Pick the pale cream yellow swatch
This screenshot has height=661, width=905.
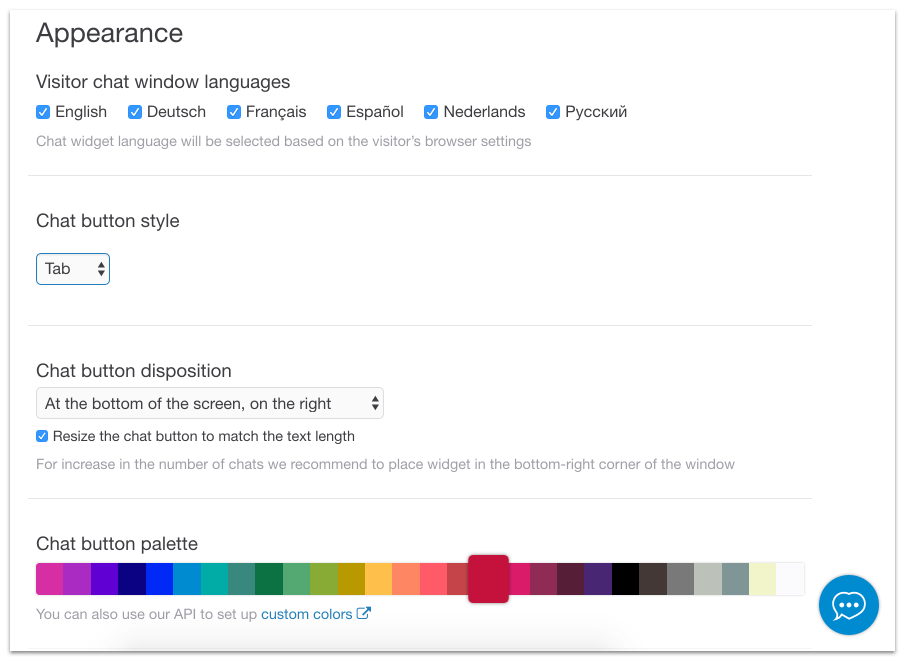click(762, 579)
